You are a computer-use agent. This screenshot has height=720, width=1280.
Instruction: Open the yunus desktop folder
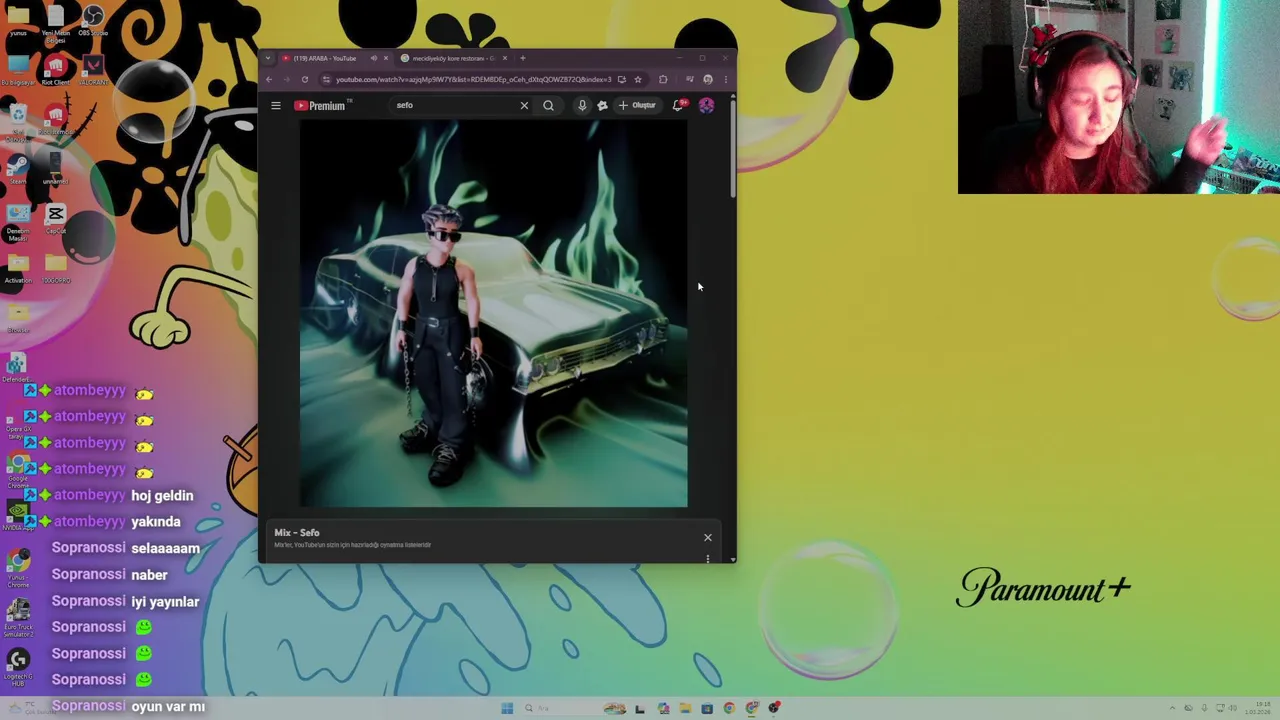click(x=18, y=21)
